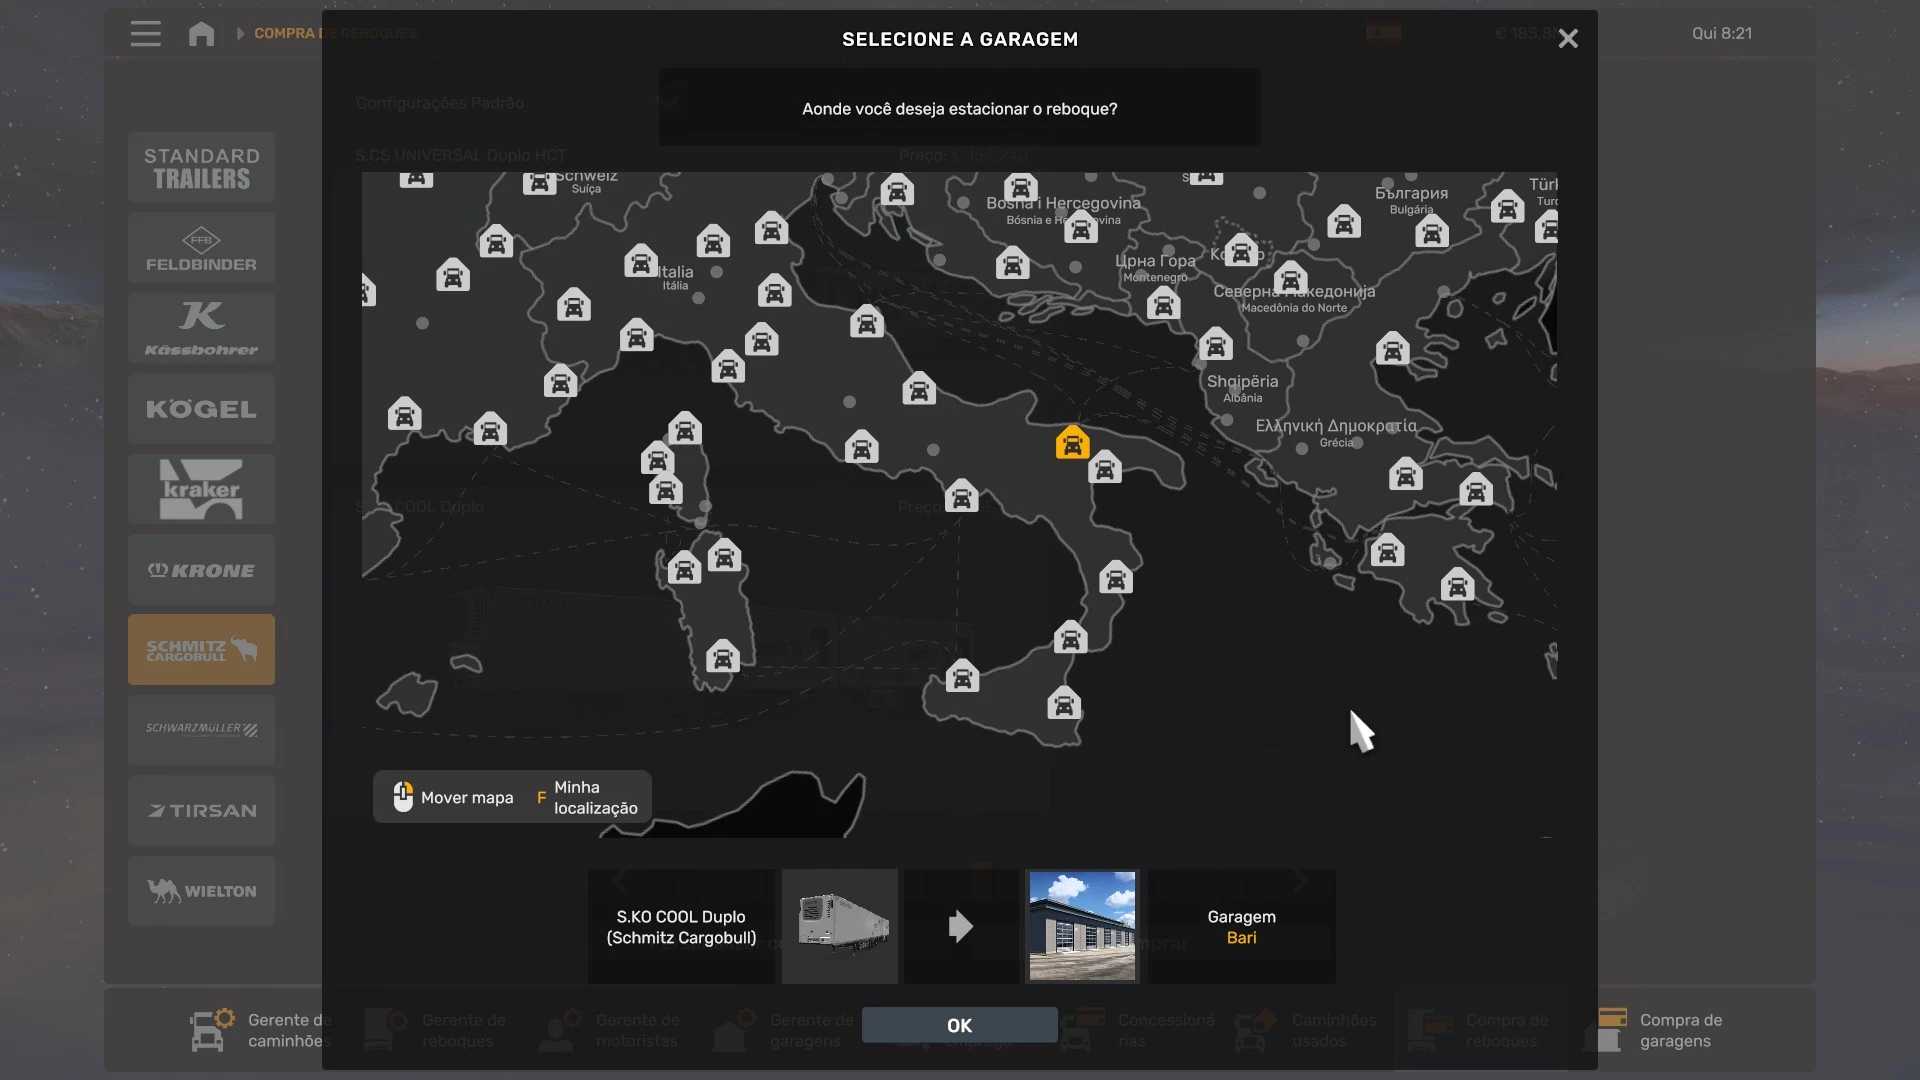Click the highlighted orange Bari garage icon

click(x=1072, y=442)
